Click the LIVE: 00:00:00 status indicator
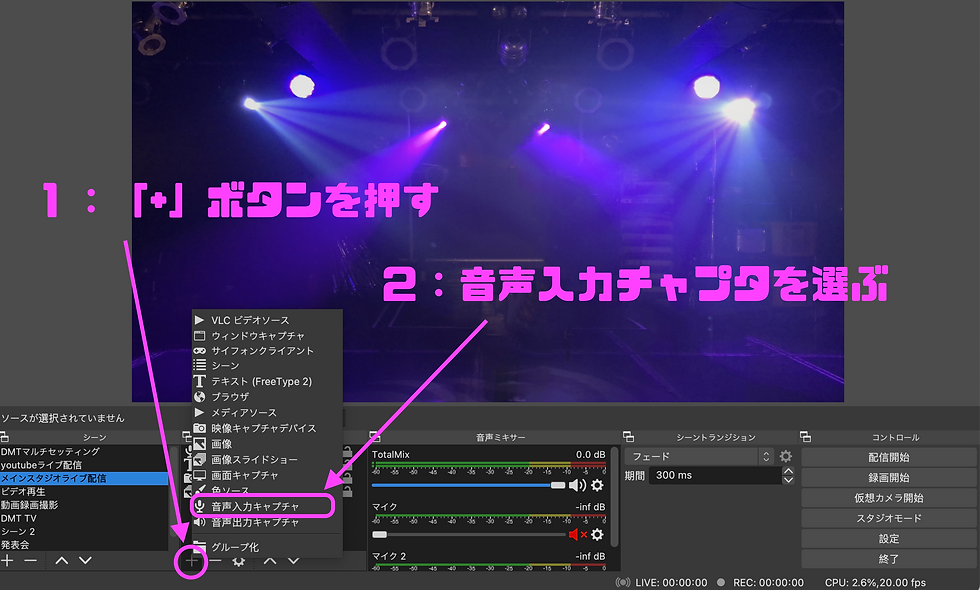Image resolution: width=980 pixels, height=590 pixels. 662,582
